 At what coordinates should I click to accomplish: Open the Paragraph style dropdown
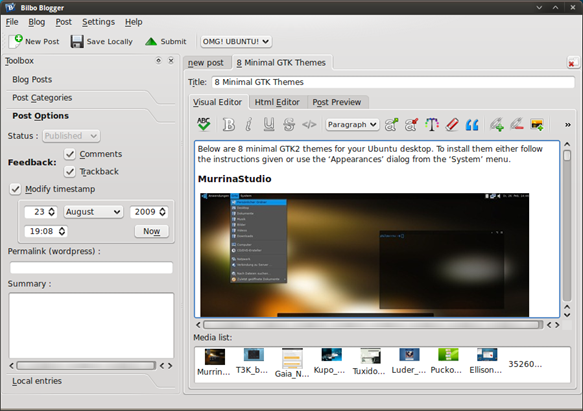tap(352, 125)
